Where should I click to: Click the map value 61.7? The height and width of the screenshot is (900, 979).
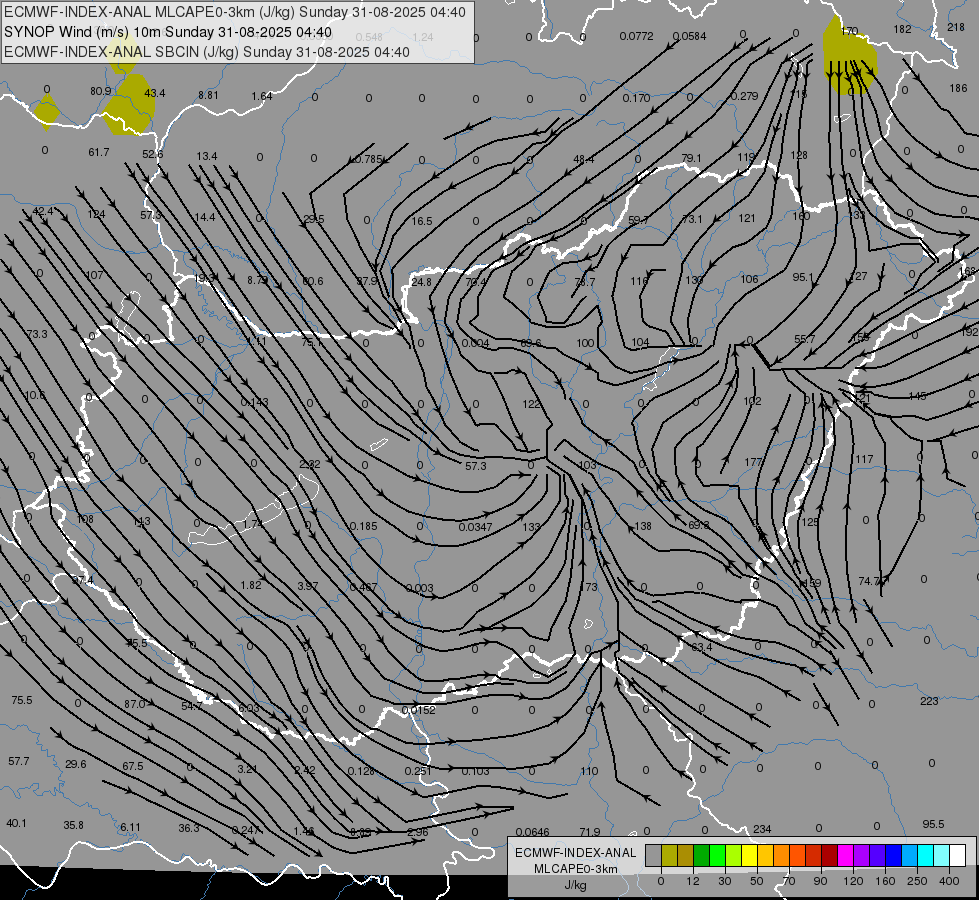point(99,152)
